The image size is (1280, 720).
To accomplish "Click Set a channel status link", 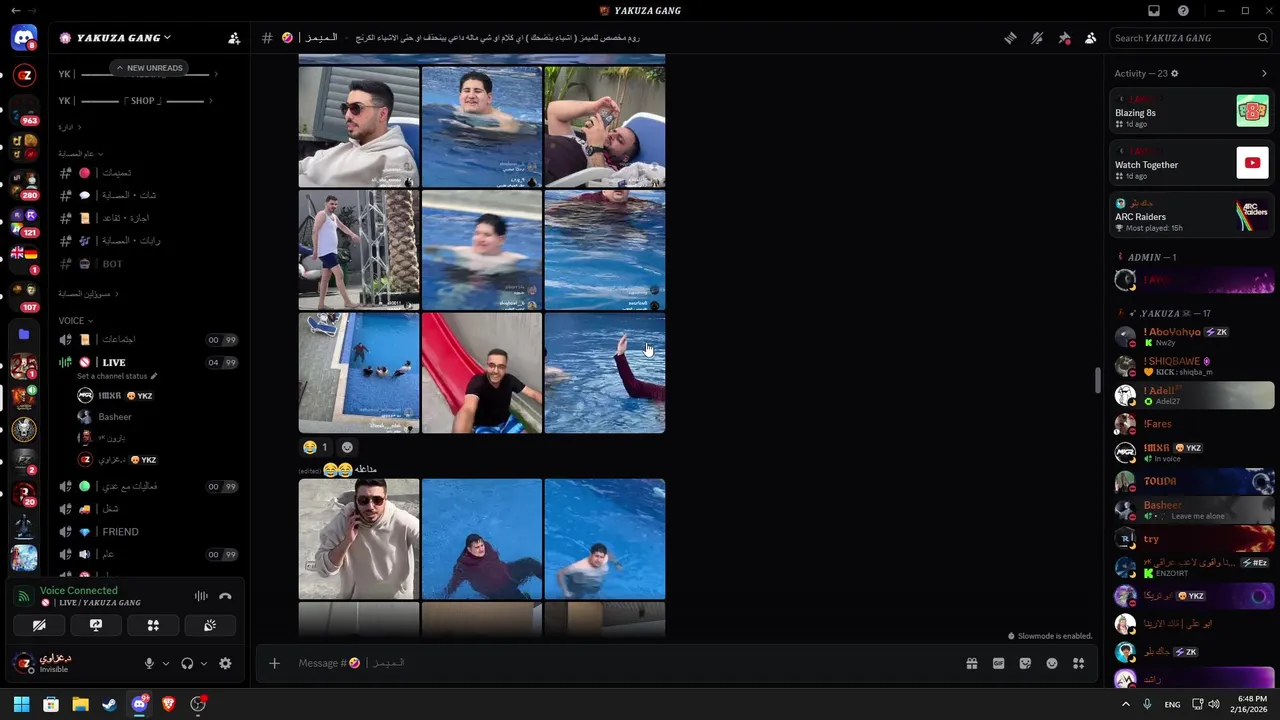I will [116, 376].
